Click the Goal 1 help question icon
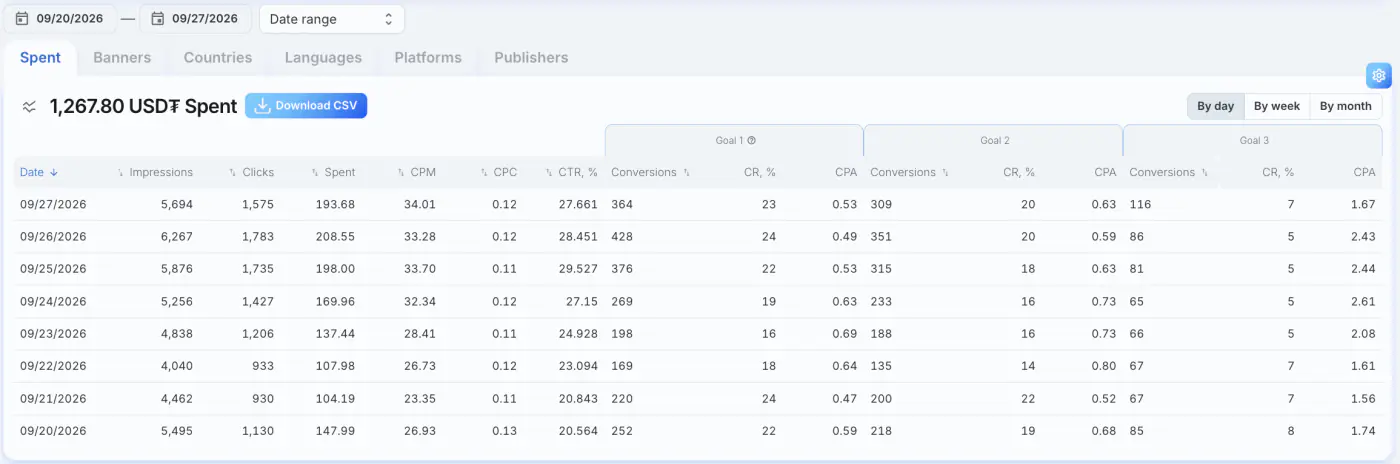 tap(751, 141)
